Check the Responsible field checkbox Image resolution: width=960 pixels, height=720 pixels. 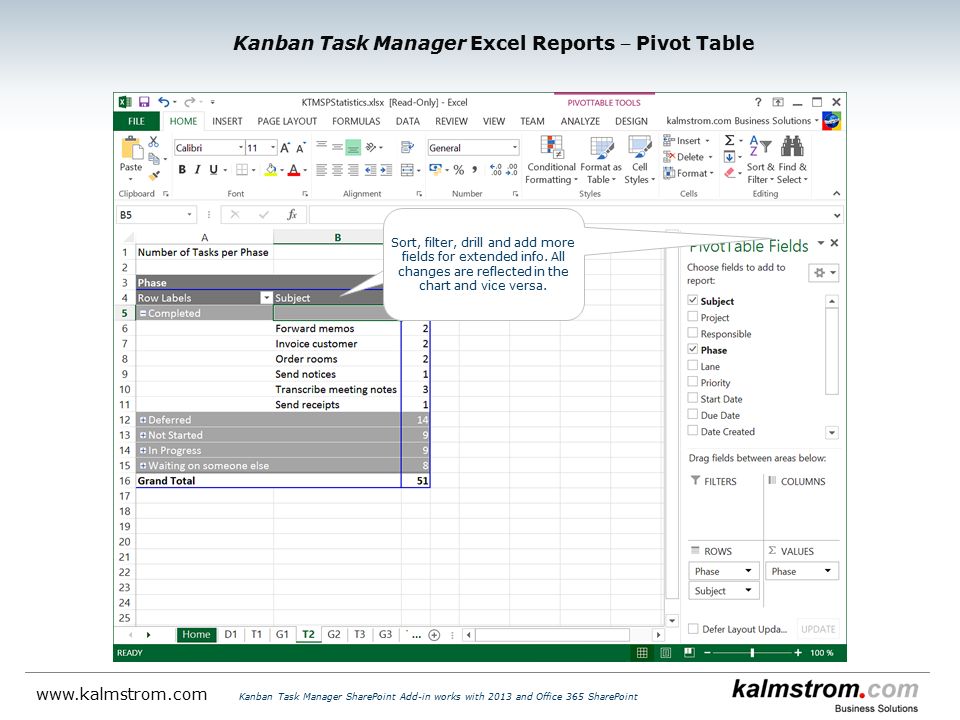(x=692, y=332)
